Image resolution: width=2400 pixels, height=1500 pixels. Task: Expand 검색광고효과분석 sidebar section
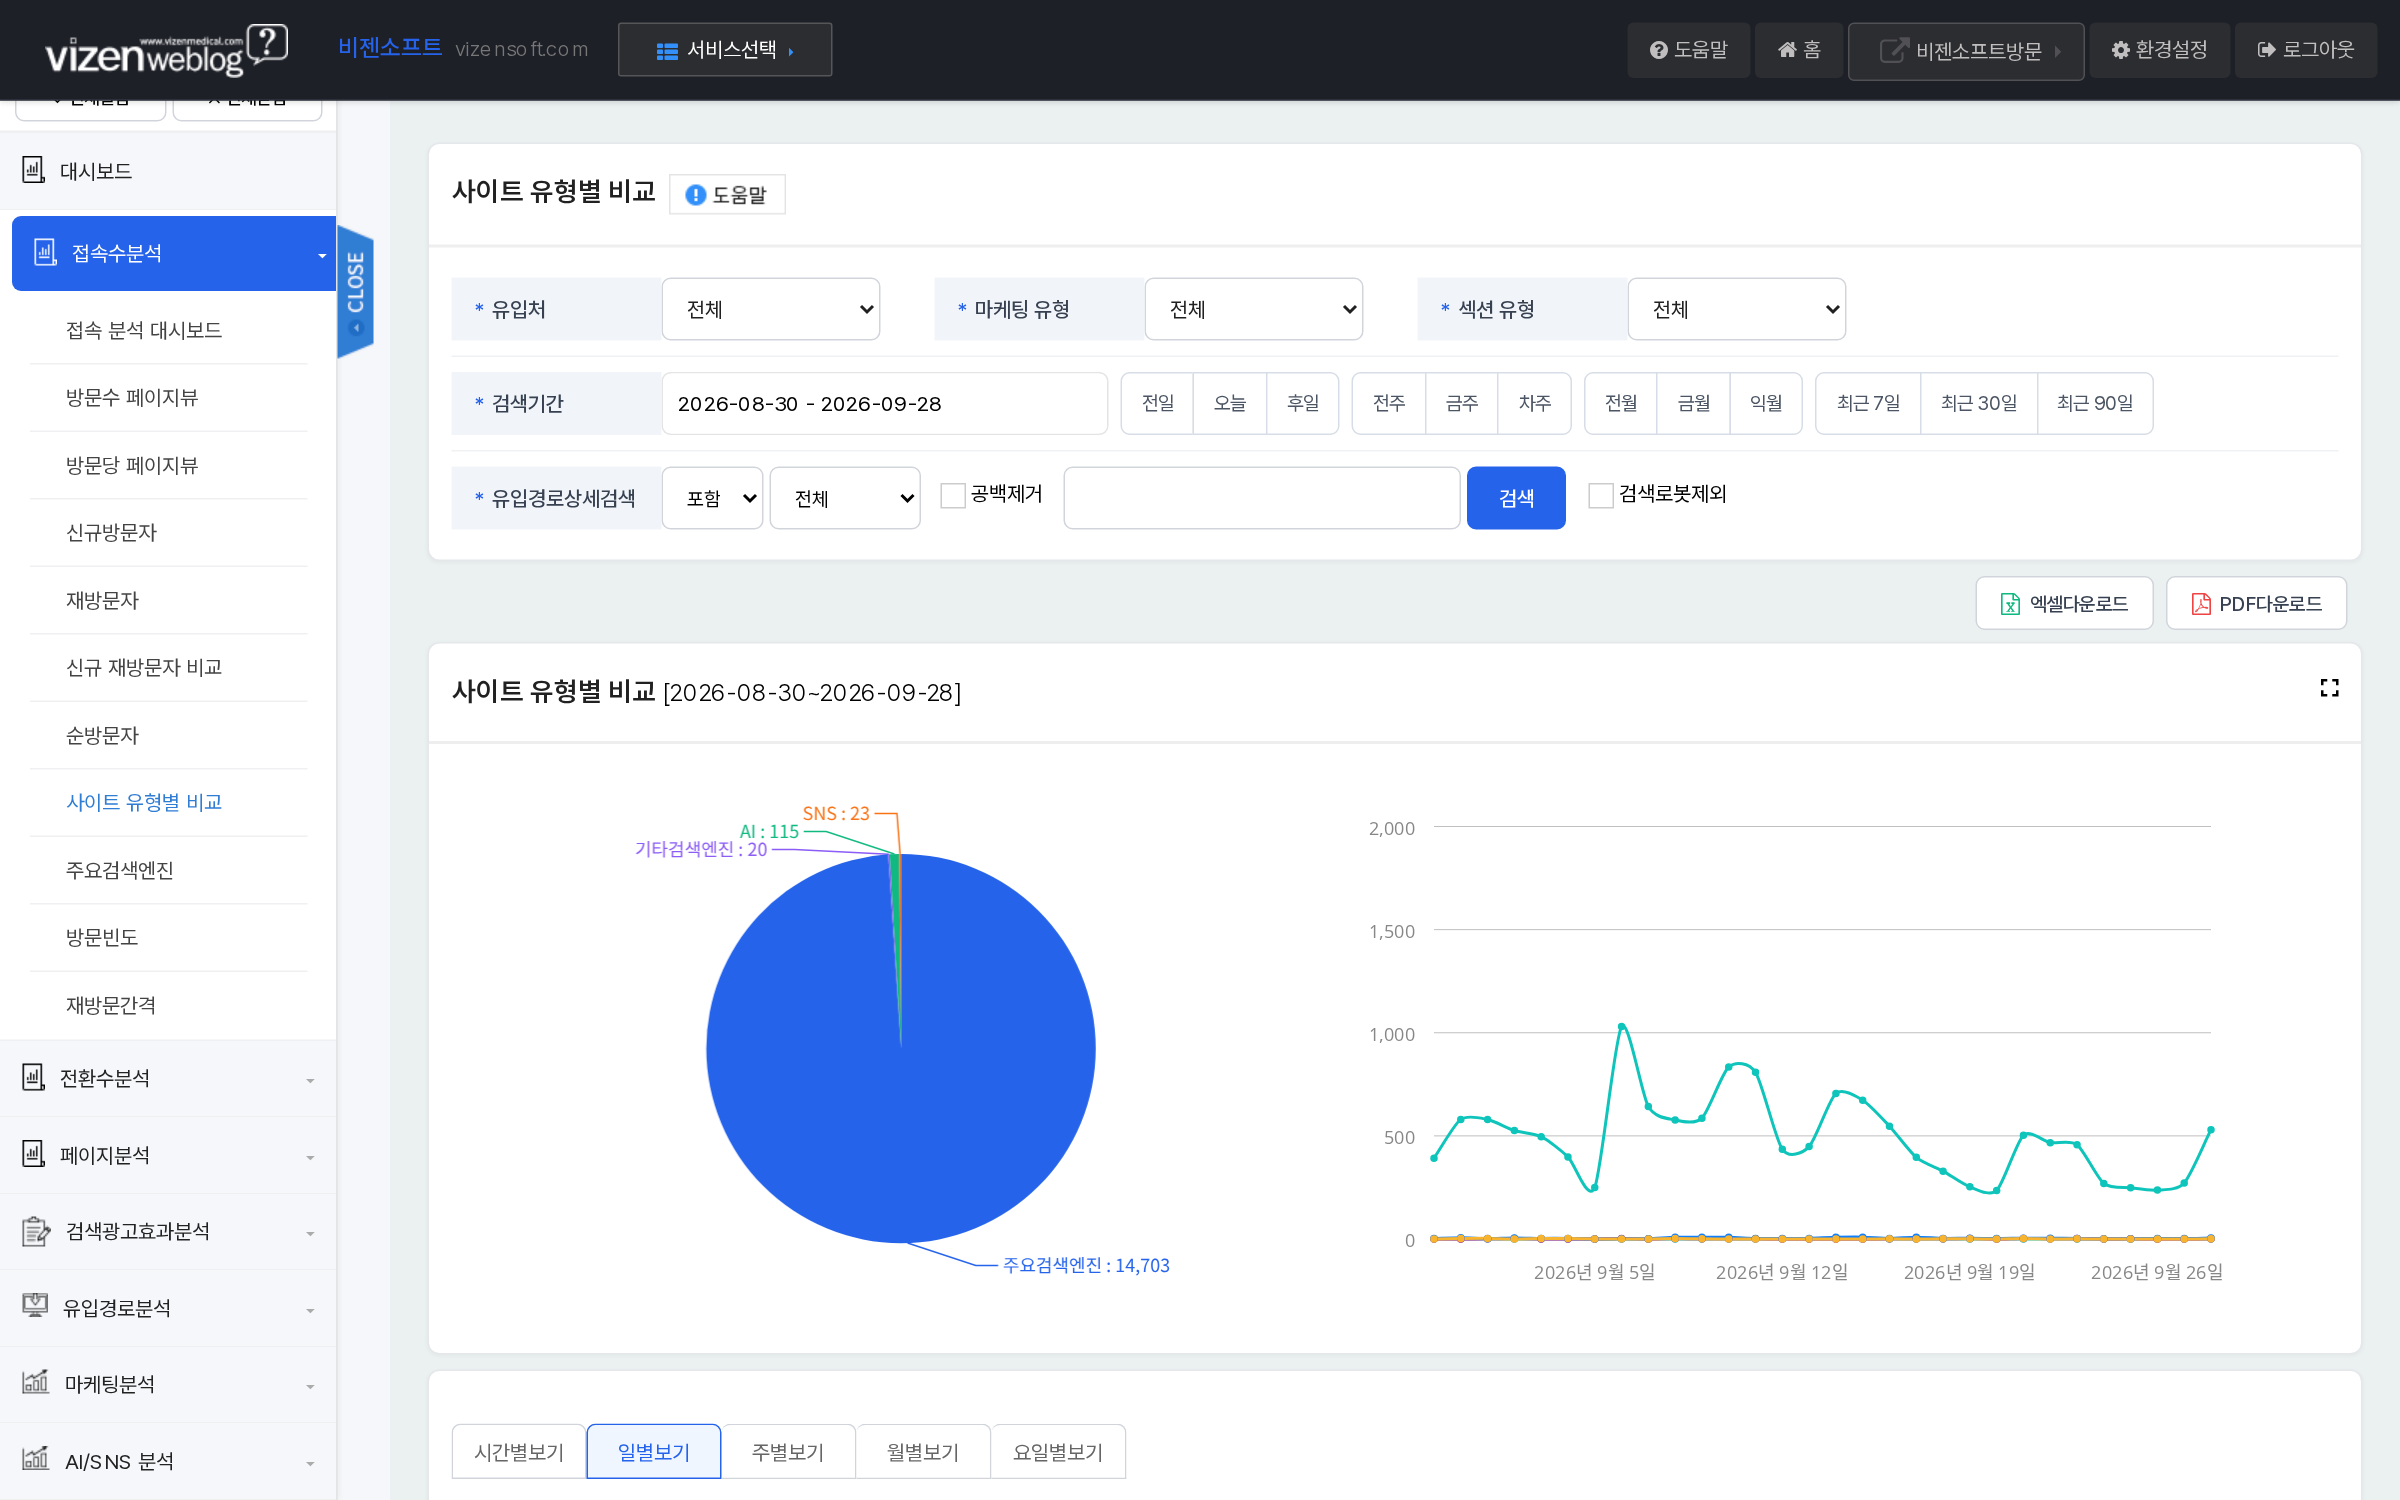tap(168, 1231)
